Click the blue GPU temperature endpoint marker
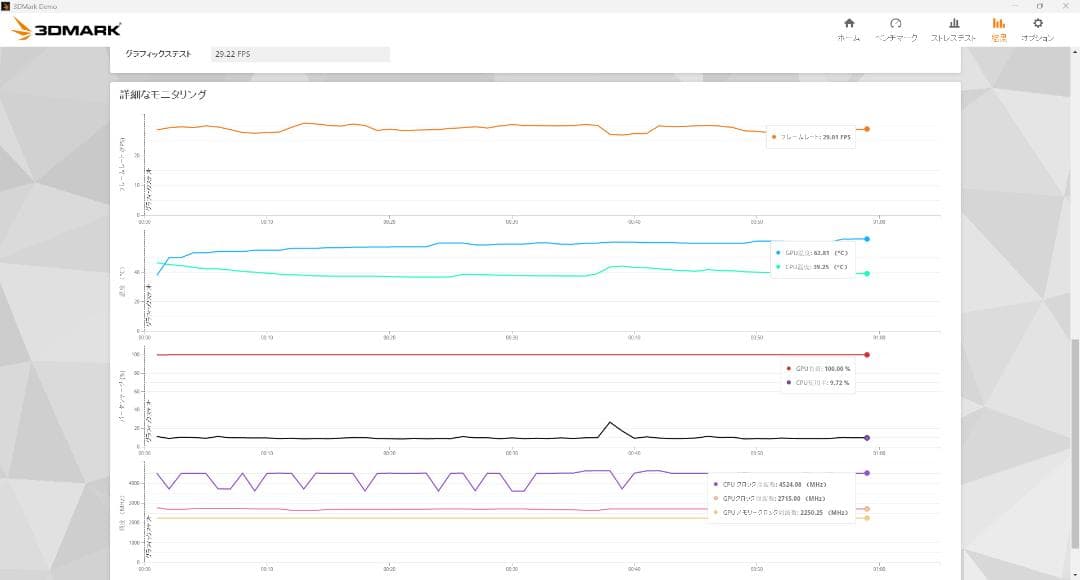The image size is (1080, 580). tap(867, 239)
